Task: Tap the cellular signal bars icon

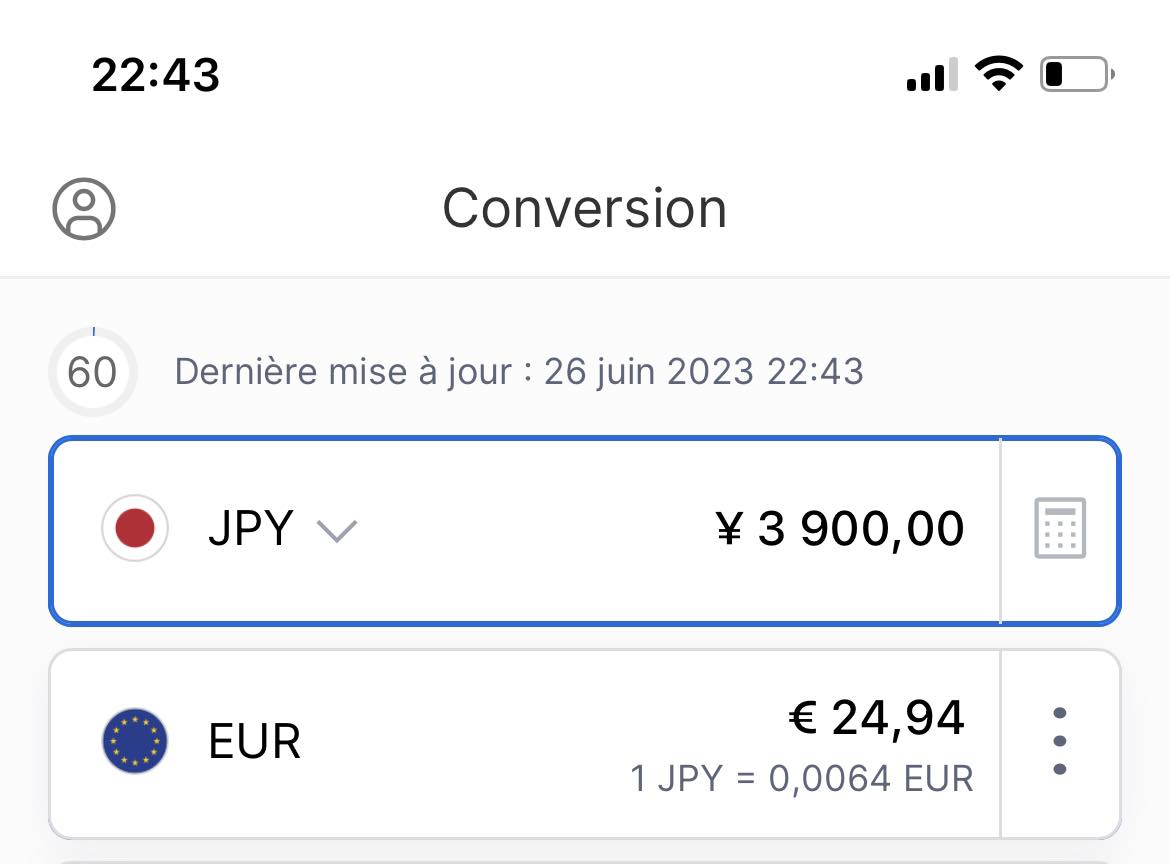Action: tap(933, 74)
